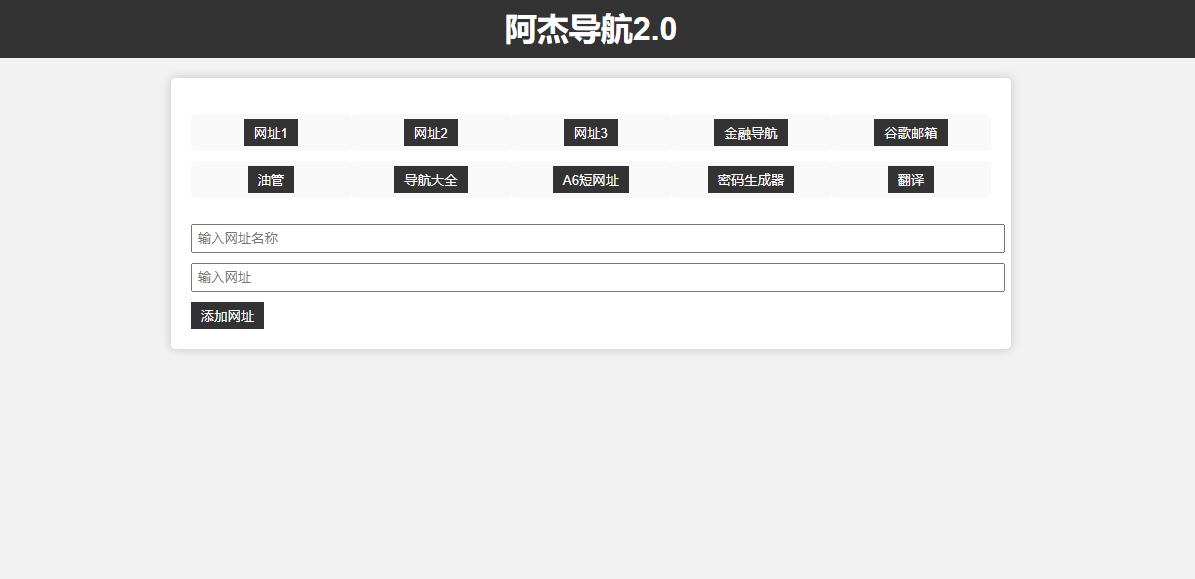The height and width of the screenshot is (579, 1195).
Task: Open the 网址1 navigation link
Action: (x=270, y=132)
